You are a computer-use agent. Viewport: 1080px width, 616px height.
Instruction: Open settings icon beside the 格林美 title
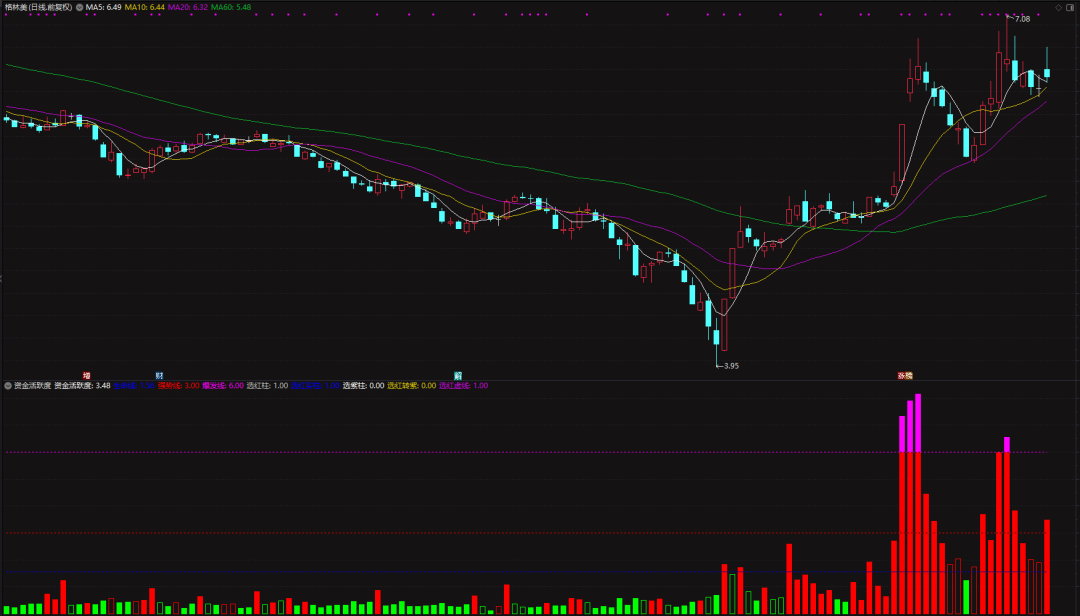point(80,7)
